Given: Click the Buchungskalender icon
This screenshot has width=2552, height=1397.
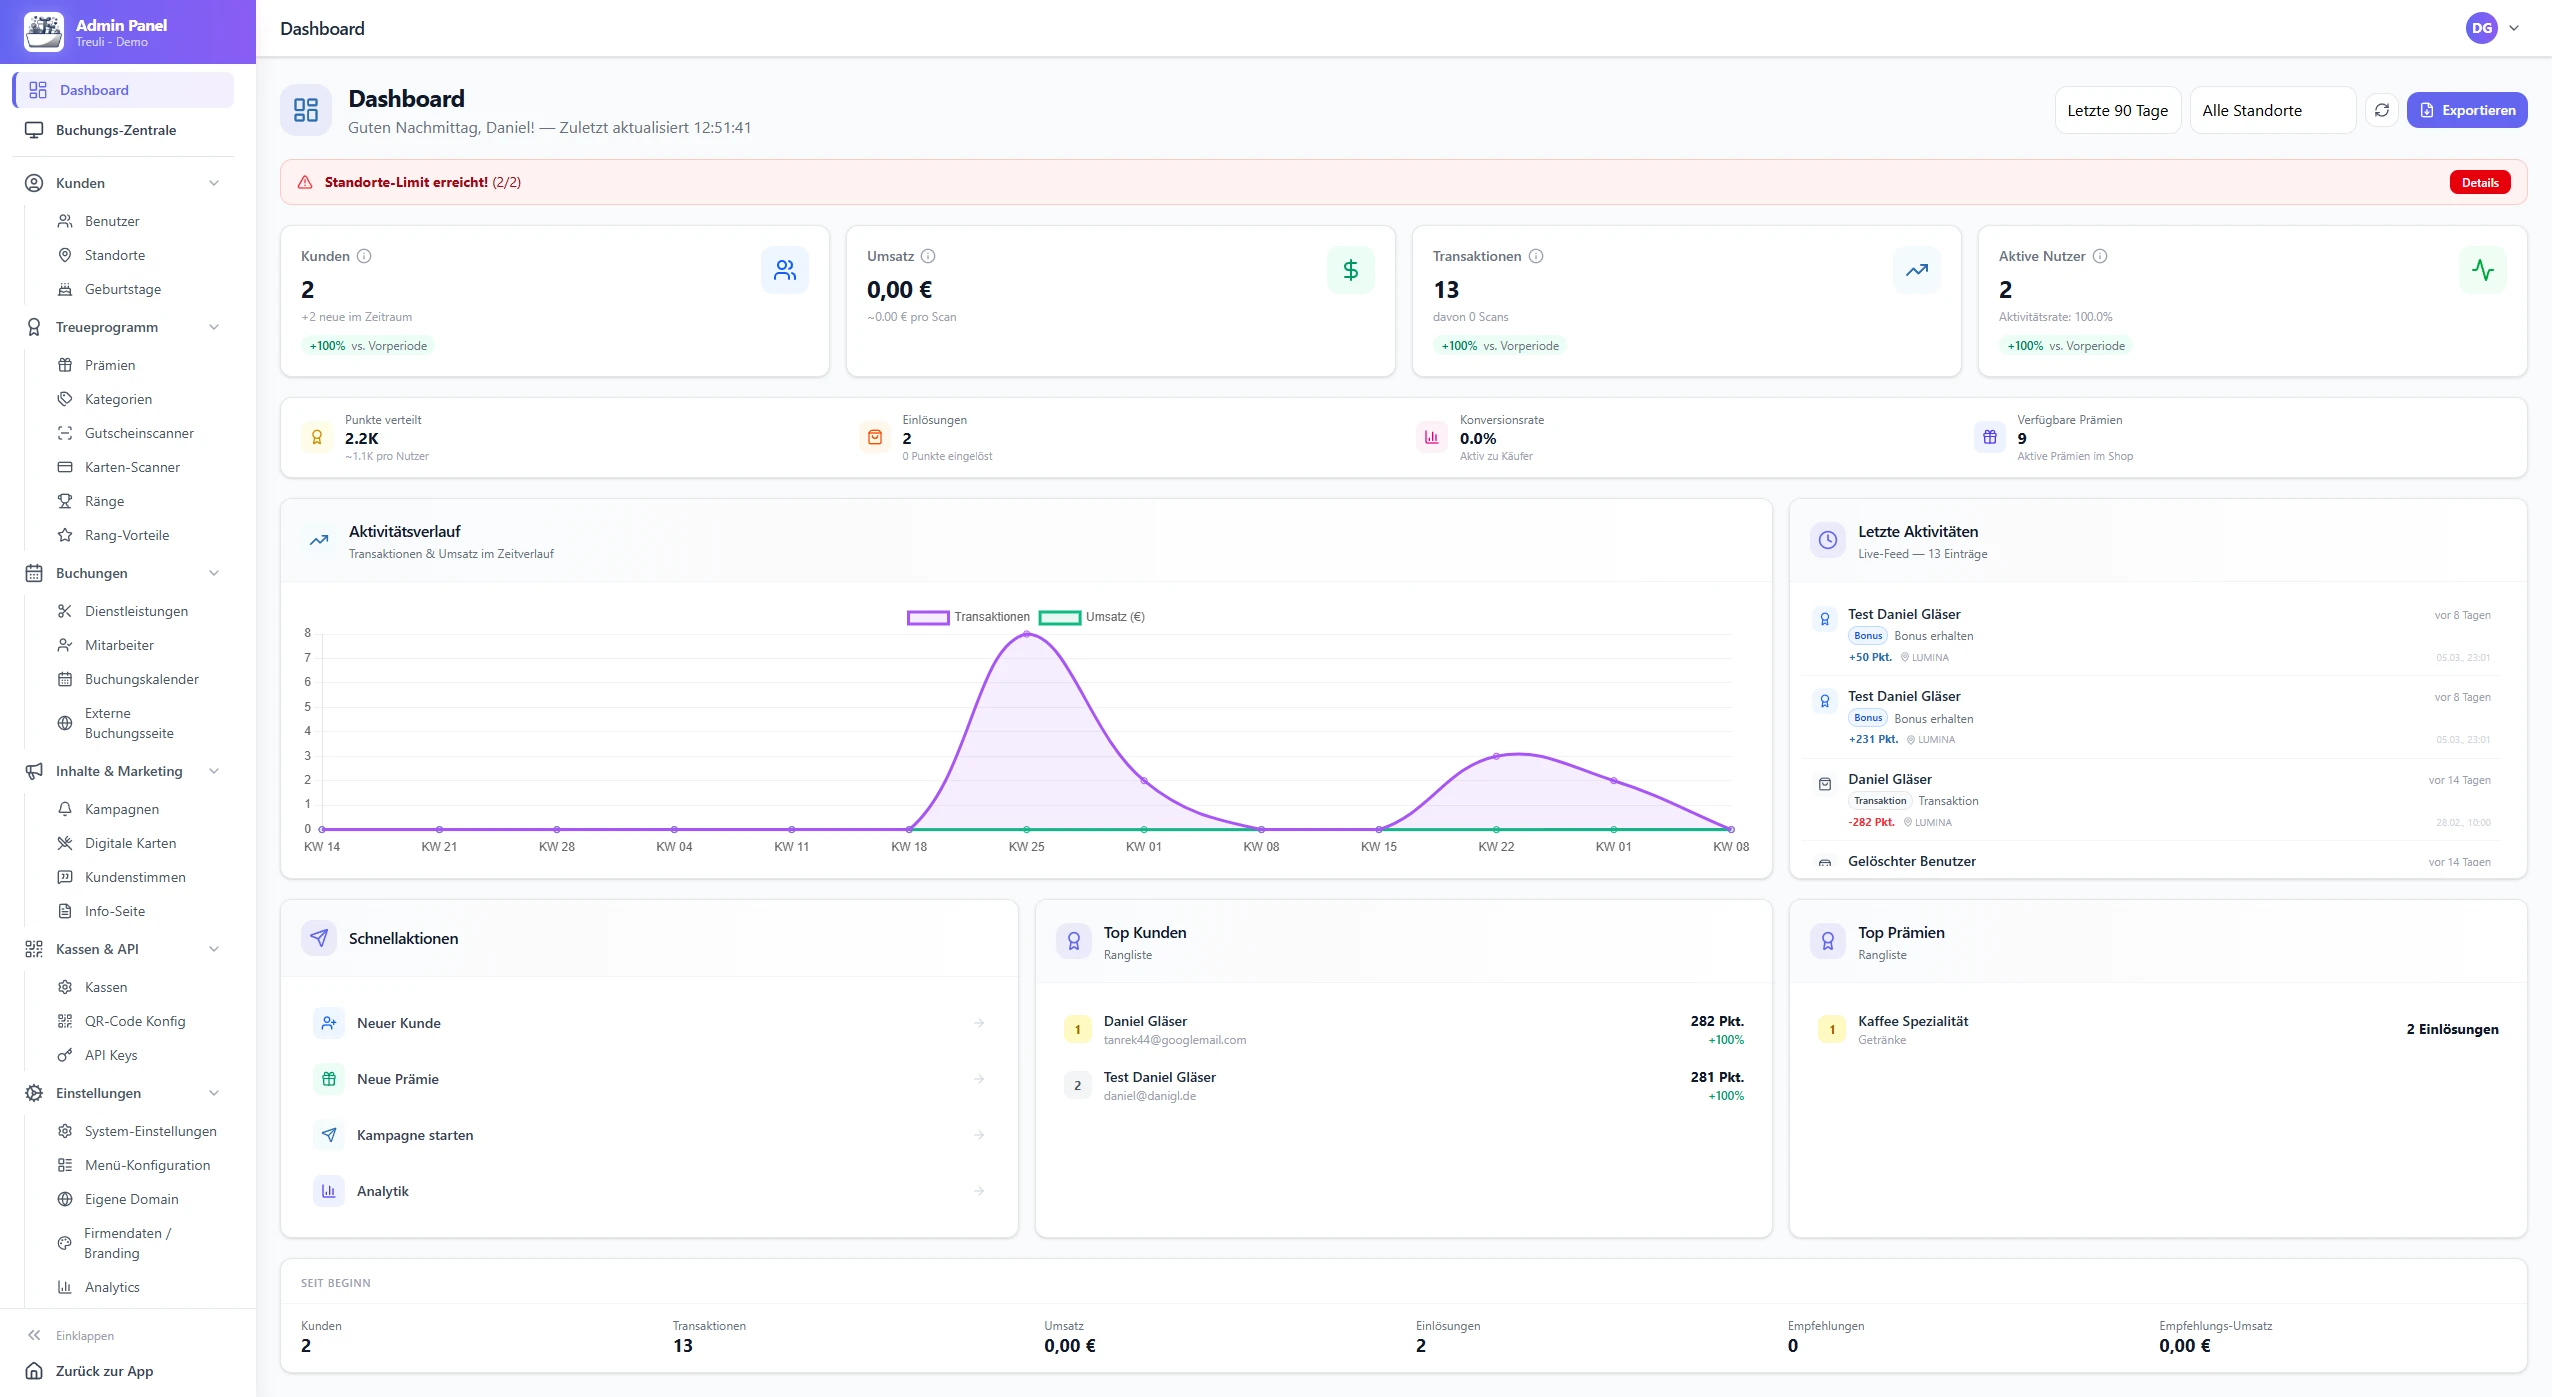Looking at the screenshot, I should pyautogui.click(x=65, y=679).
